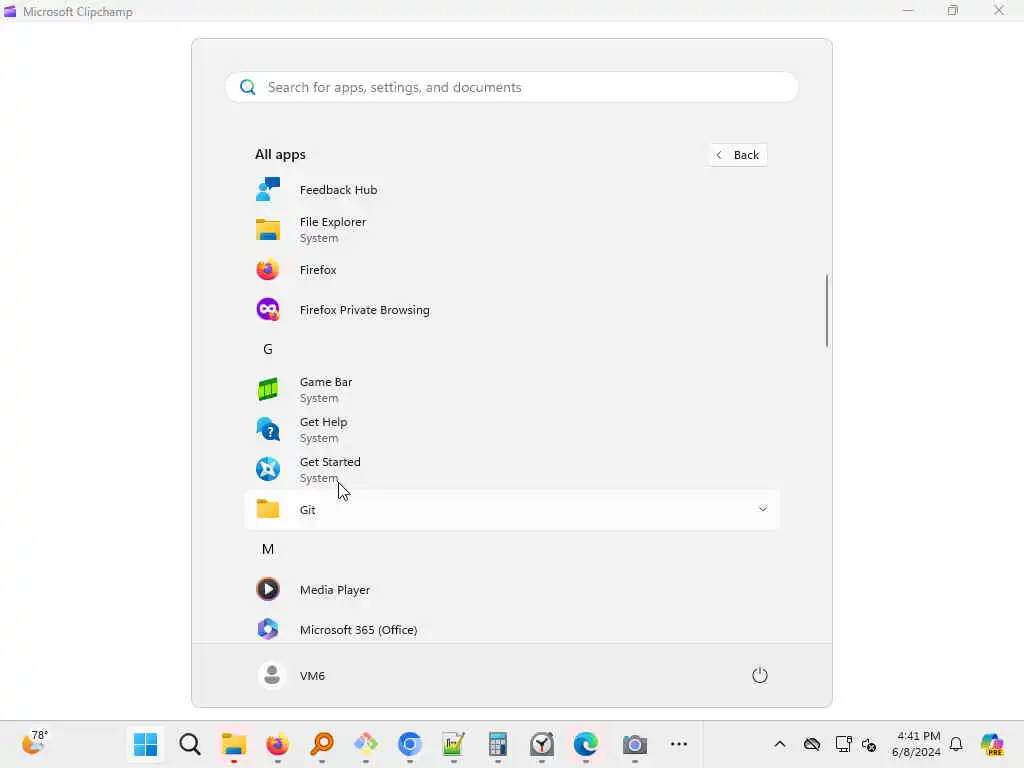Open the clock and date flyout
This screenshot has height=768, width=1024.
tap(916, 744)
